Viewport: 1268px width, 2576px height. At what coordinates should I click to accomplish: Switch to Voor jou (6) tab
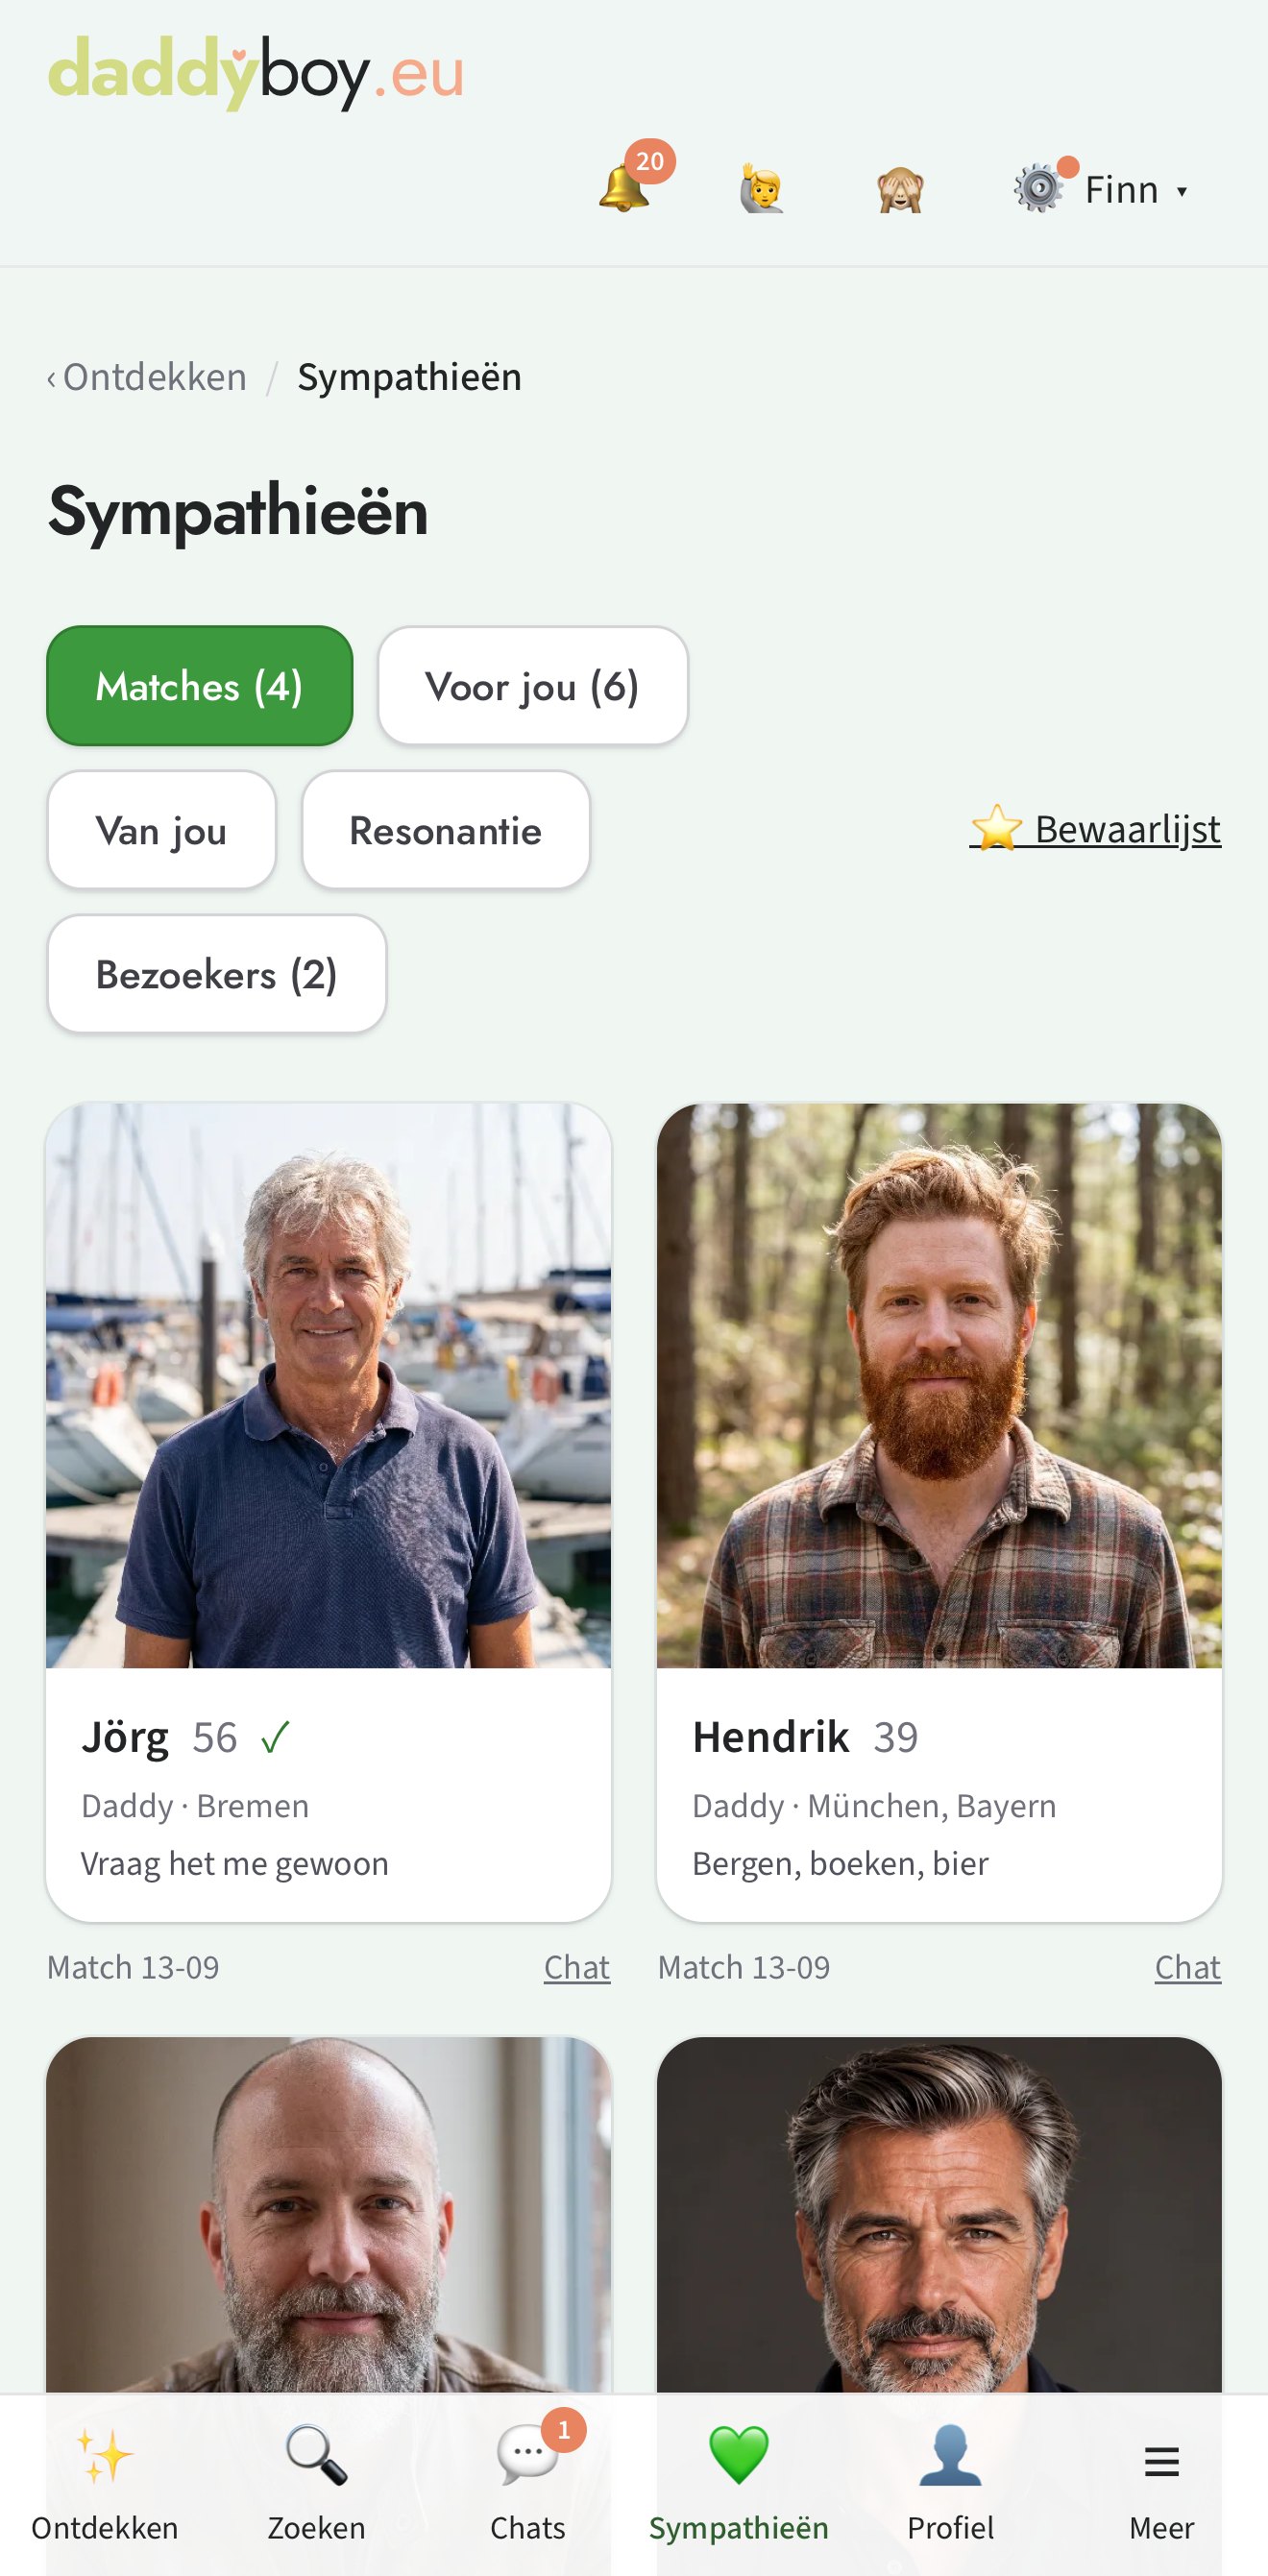pyautogui.click(x=533, y=686)
